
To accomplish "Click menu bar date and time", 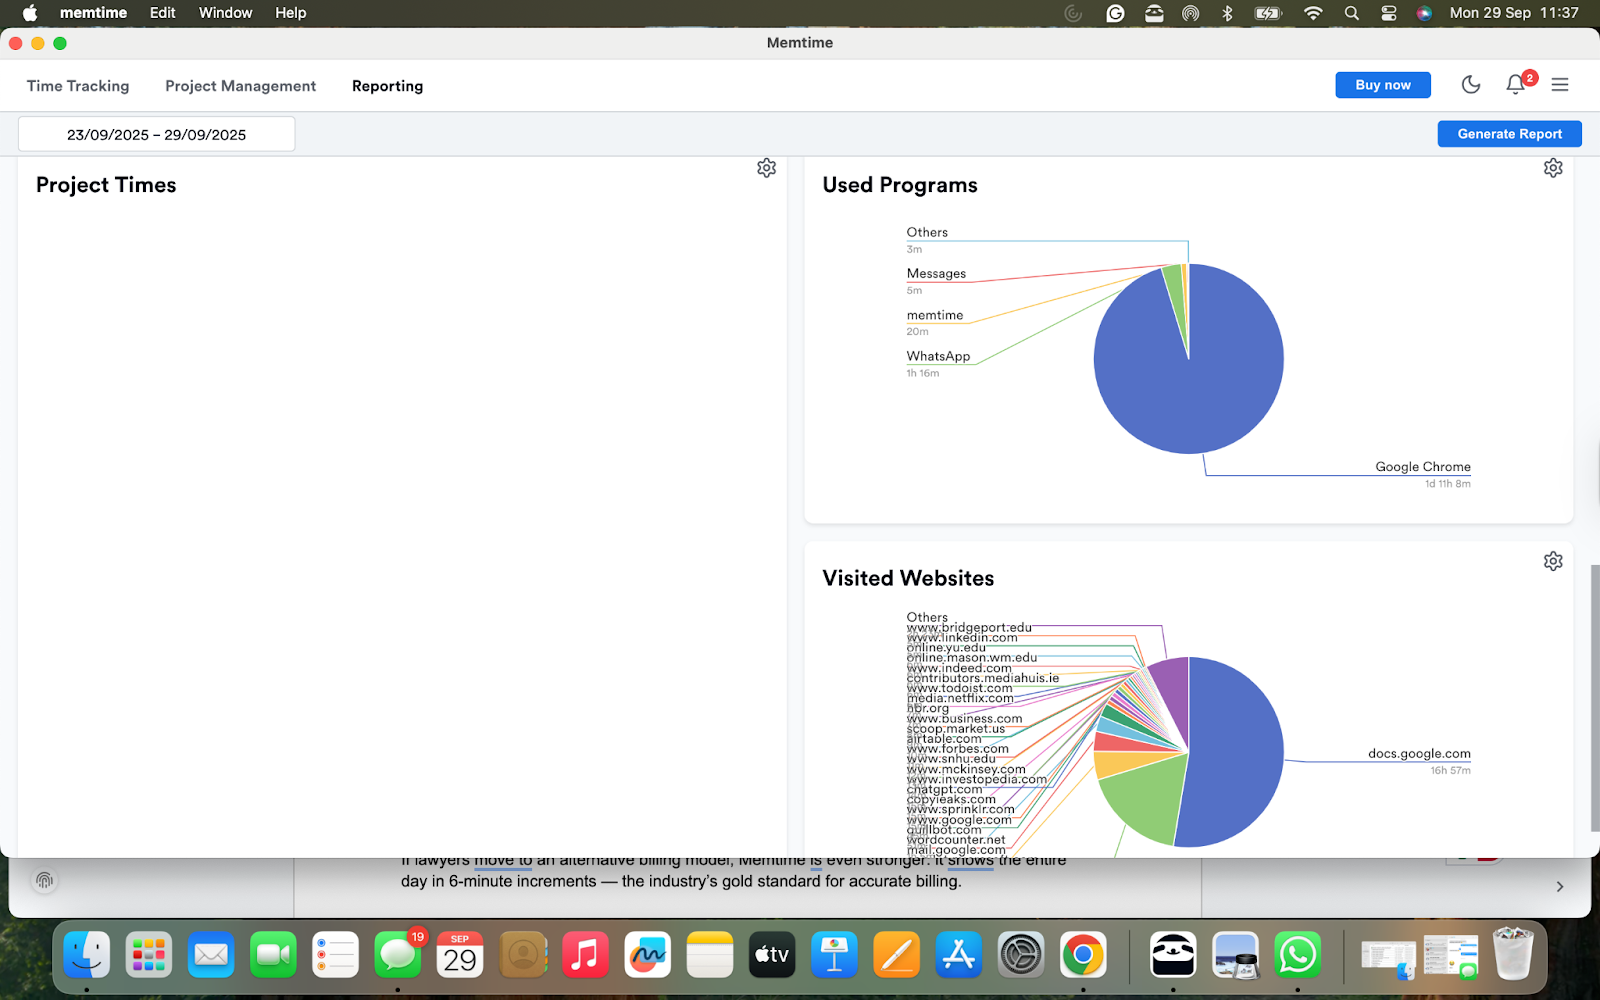I will (1514, 13).
